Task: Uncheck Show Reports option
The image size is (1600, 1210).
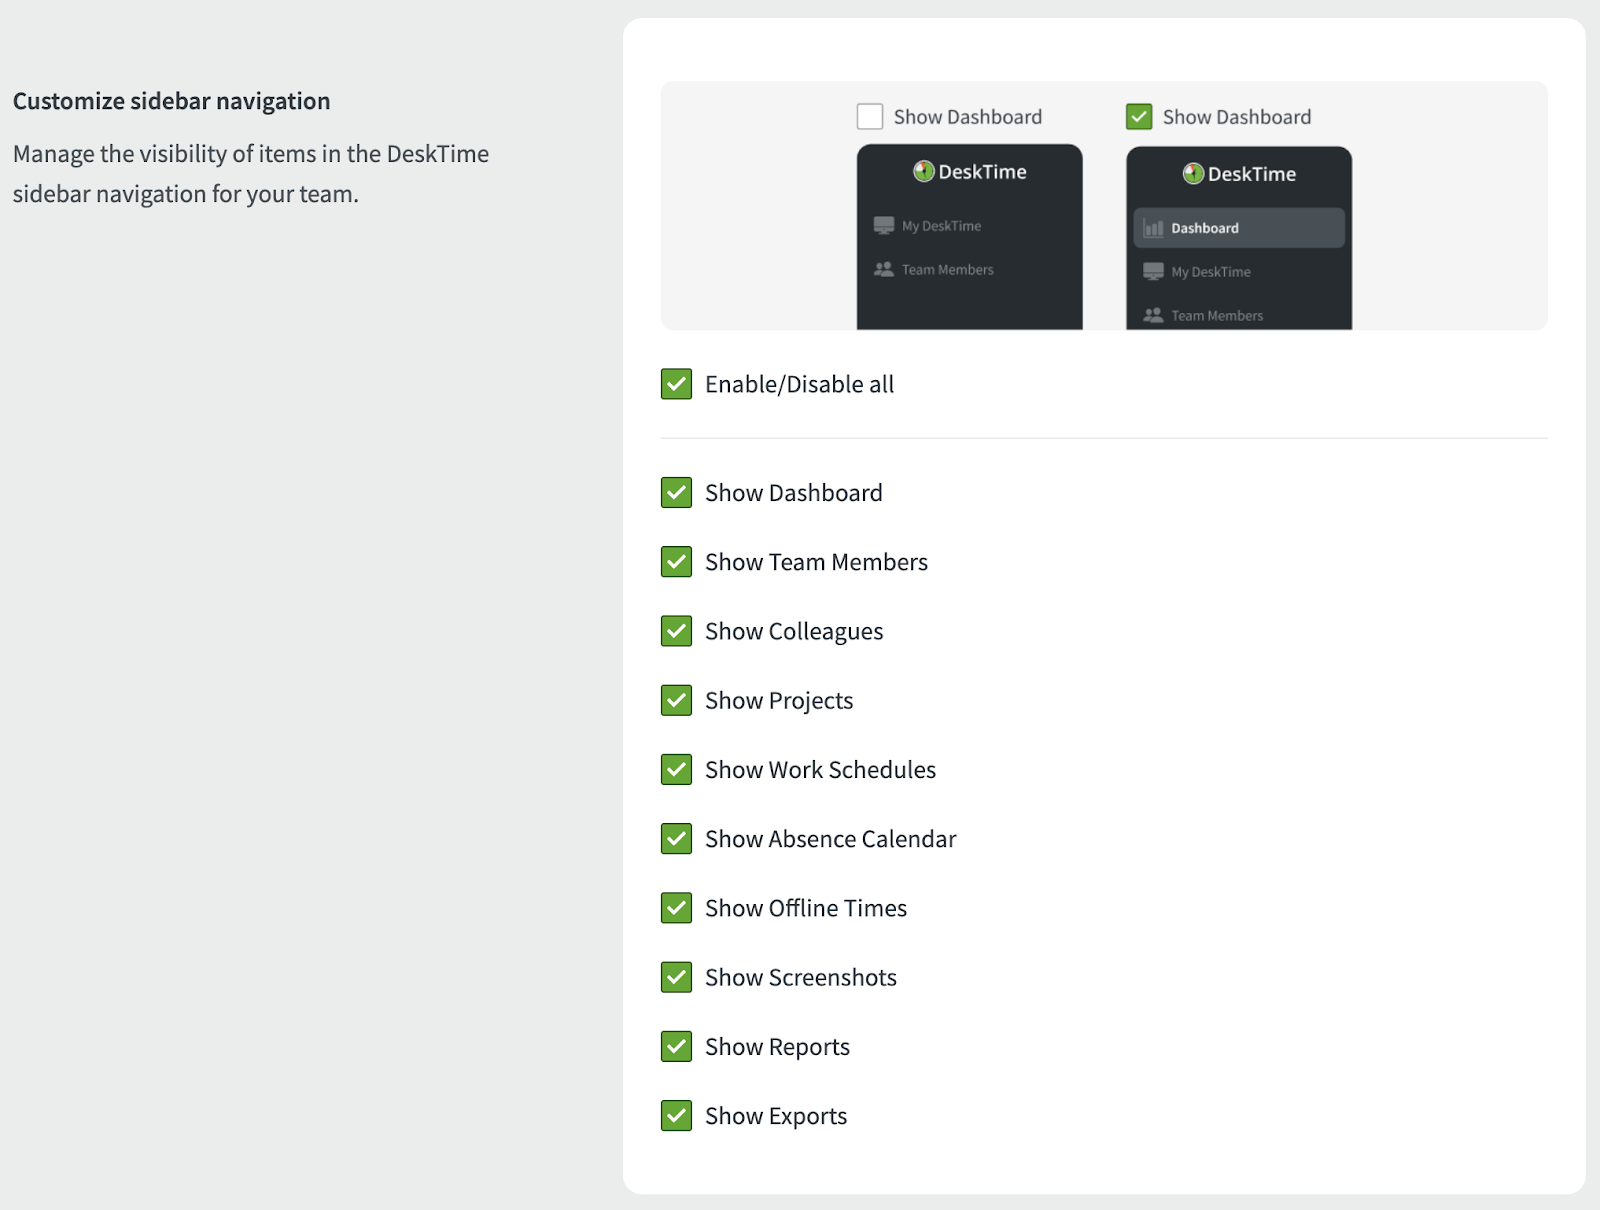Action: click(676, 1047)
